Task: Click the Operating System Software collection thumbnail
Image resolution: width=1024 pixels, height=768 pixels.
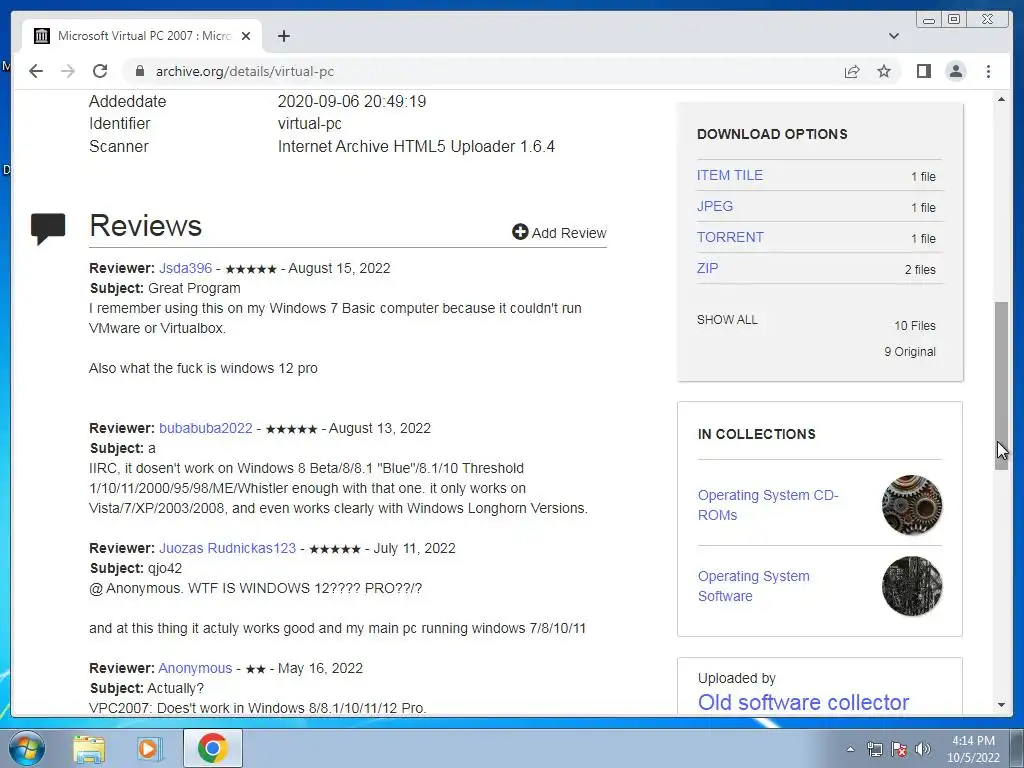Action: click(912, 586)
